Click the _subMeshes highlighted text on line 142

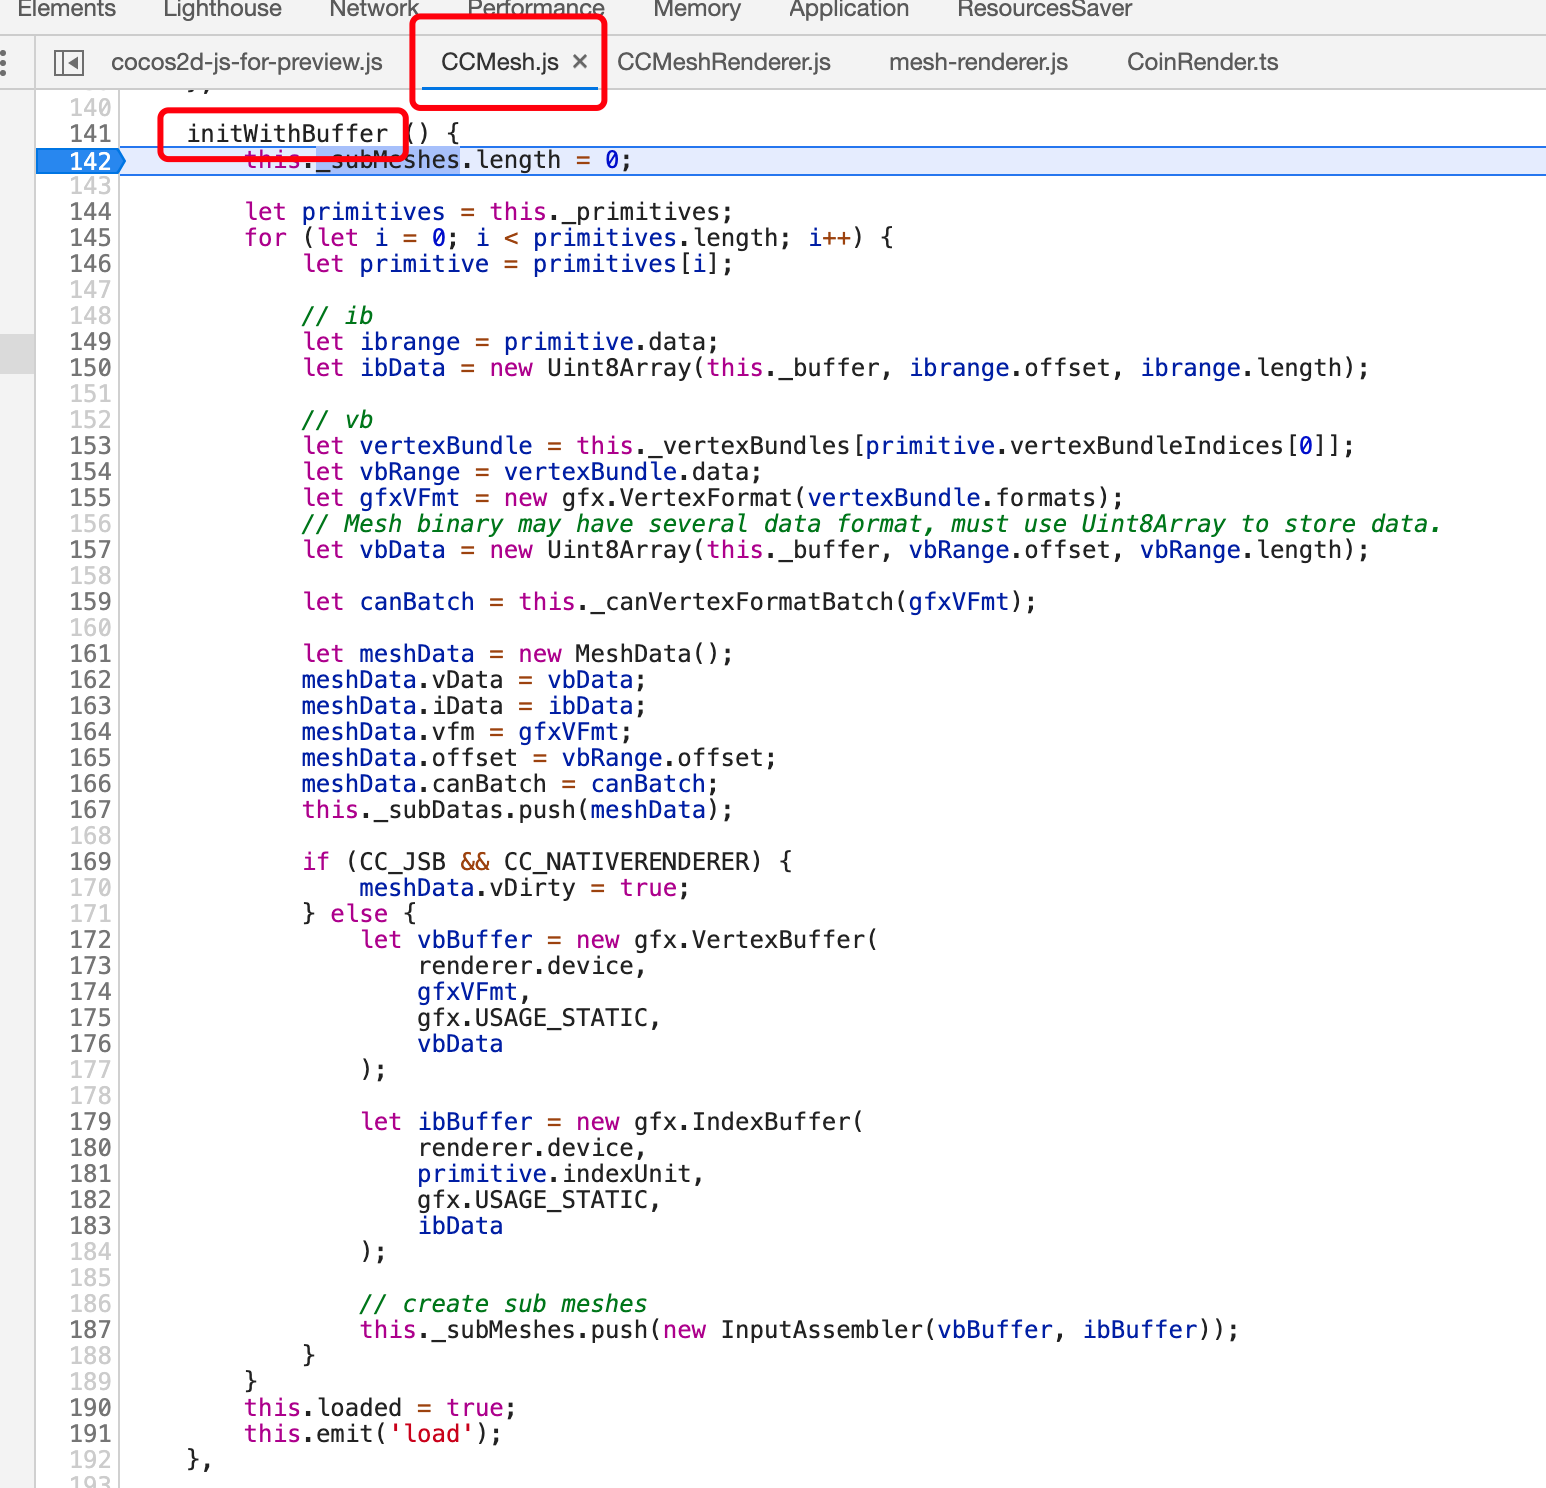388,160
